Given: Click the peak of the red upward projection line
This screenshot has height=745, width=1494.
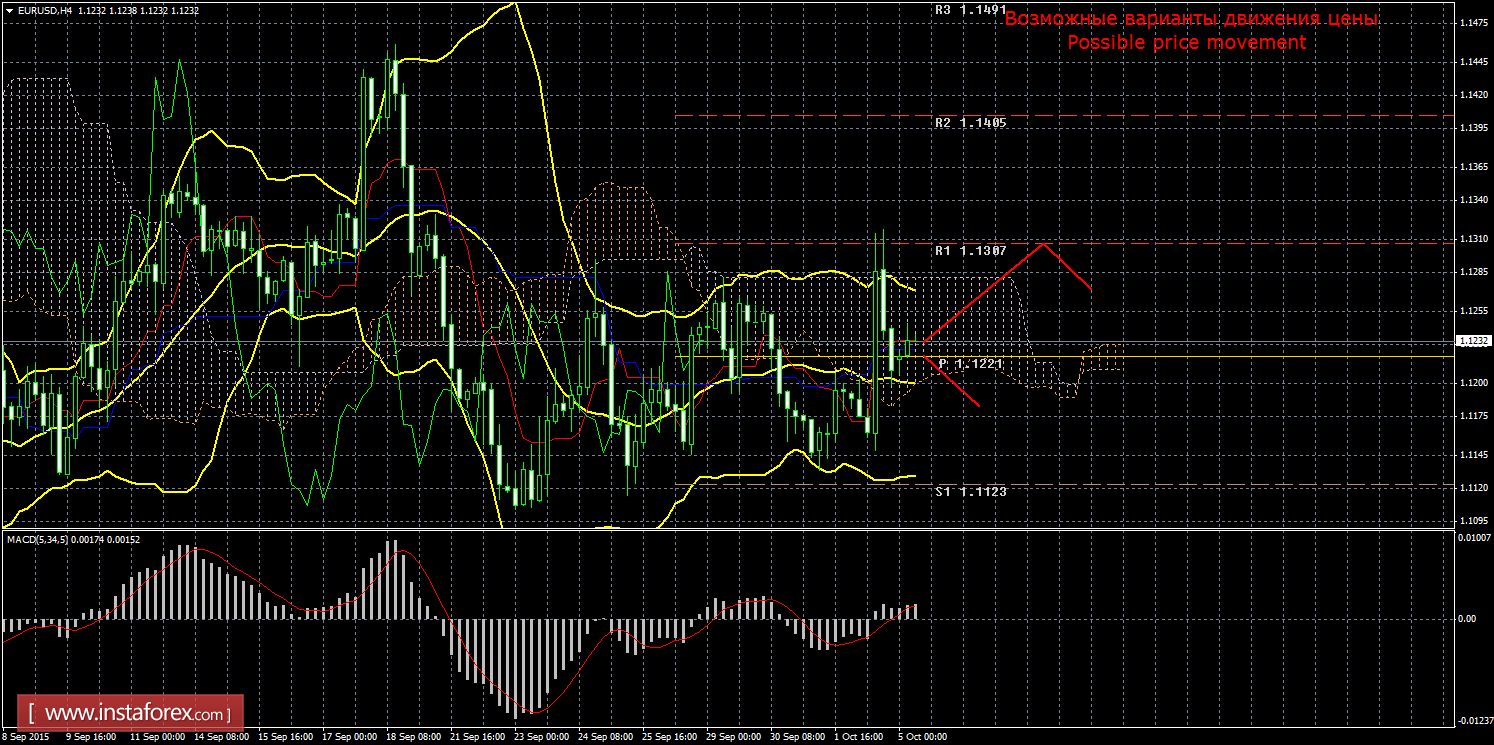Looking at the screenshot, I should click(x=1043, y=244).
